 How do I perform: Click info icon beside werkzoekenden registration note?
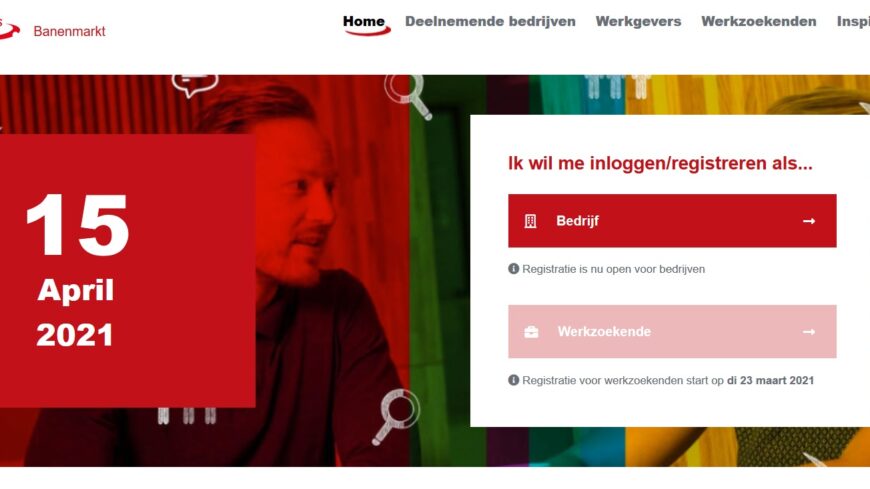pos(514,380)
